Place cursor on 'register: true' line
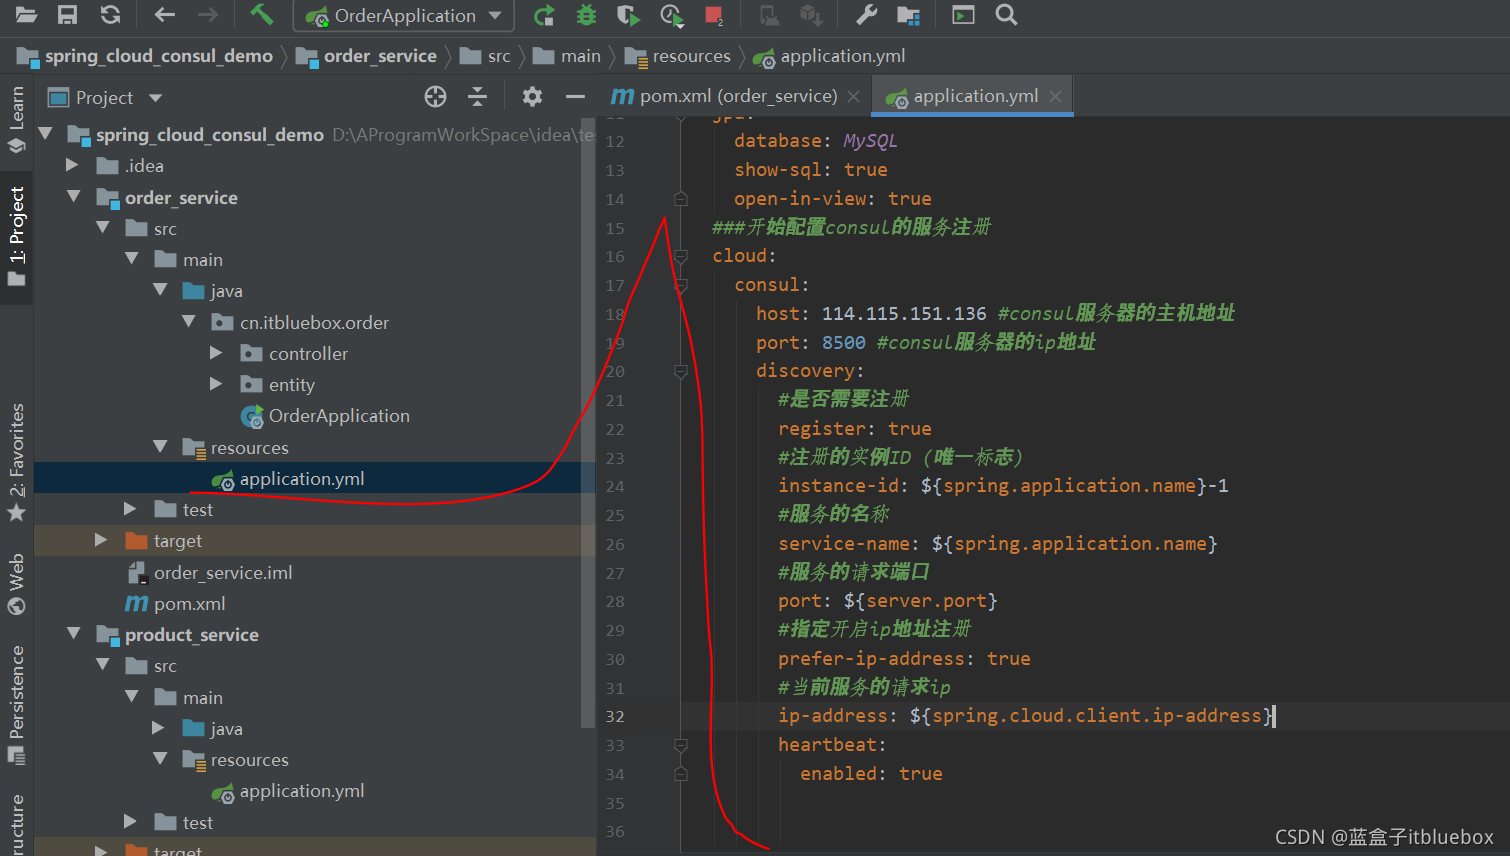 tap(855, 429)
